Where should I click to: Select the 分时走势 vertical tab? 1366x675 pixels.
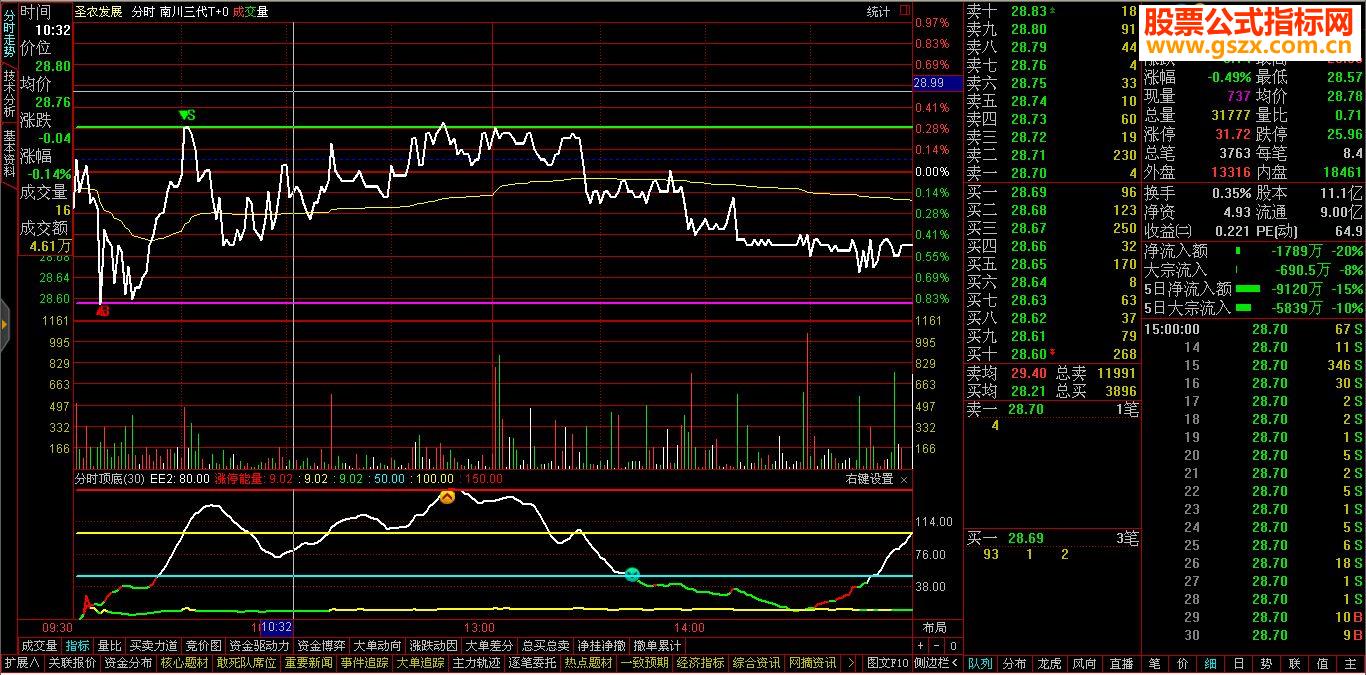point(8,32)
